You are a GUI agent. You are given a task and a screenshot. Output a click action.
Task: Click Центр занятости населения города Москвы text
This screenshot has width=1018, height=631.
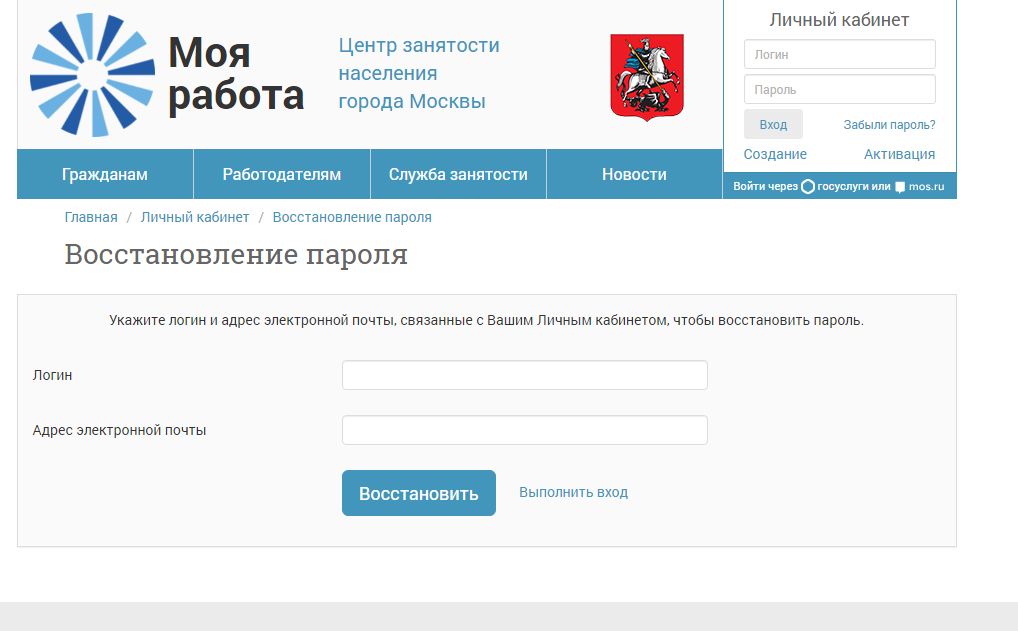click(x=419, y=73)
